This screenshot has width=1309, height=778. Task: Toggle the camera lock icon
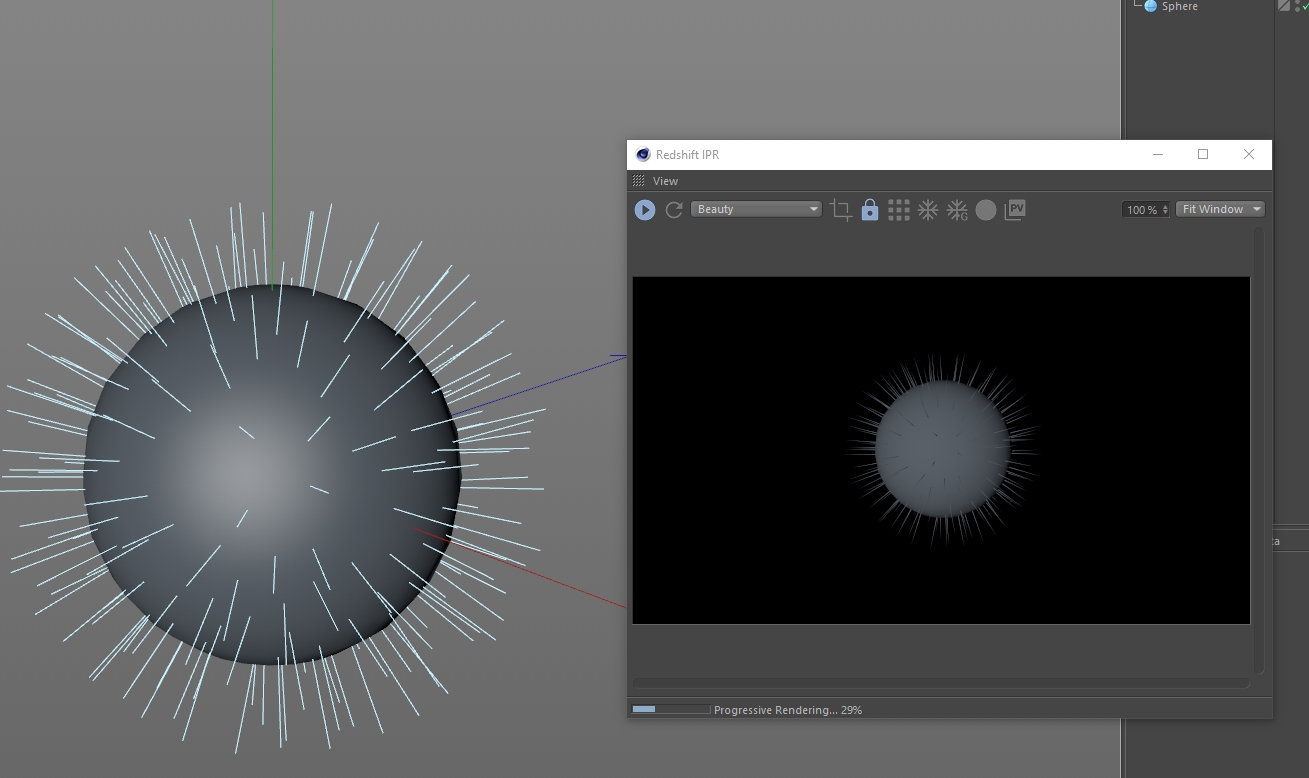click(870, 210)
